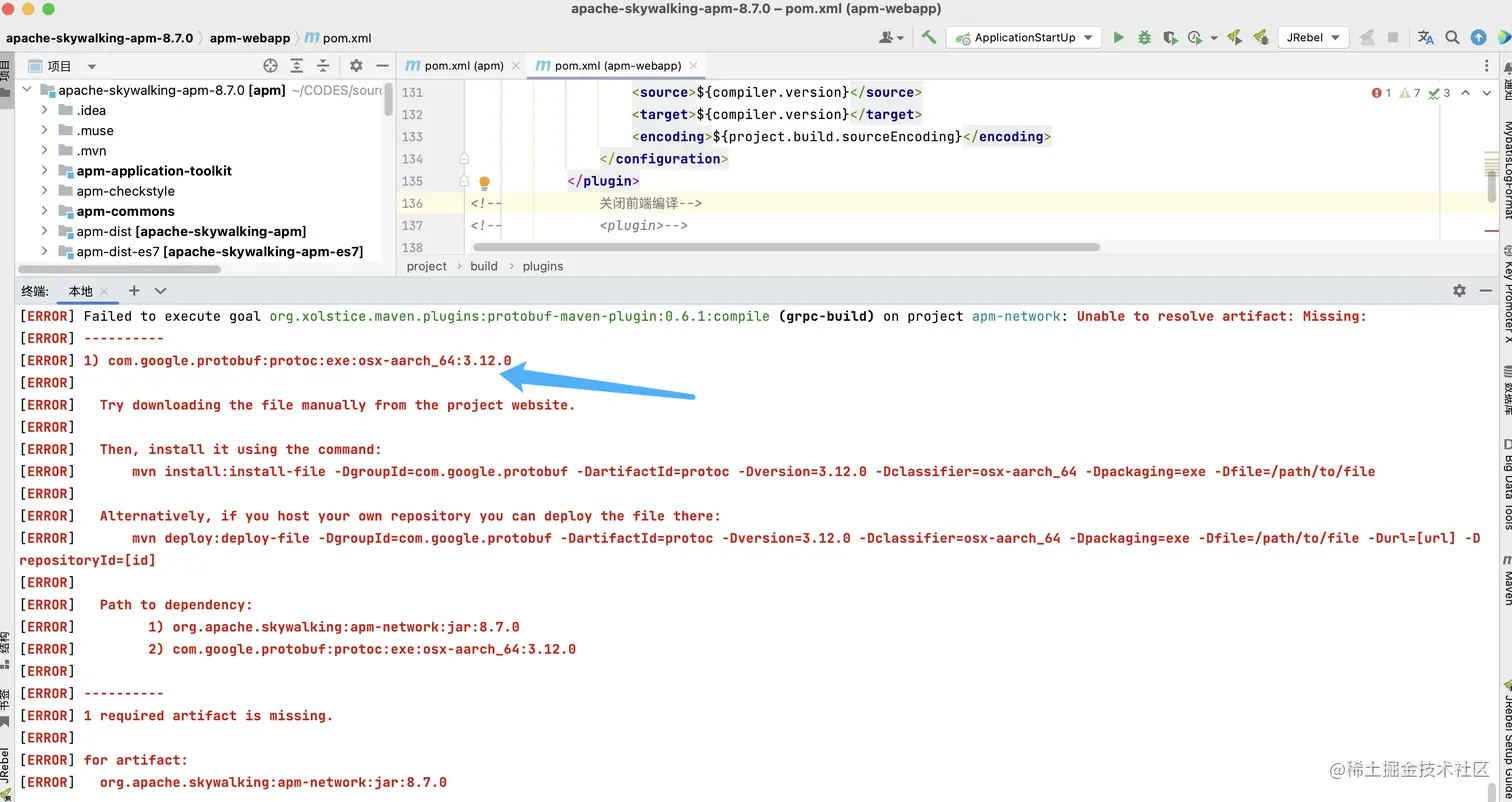Screen dimensions: 1512x802
Task: Go to next highlighted error arrow
Action: point(1487,93)
